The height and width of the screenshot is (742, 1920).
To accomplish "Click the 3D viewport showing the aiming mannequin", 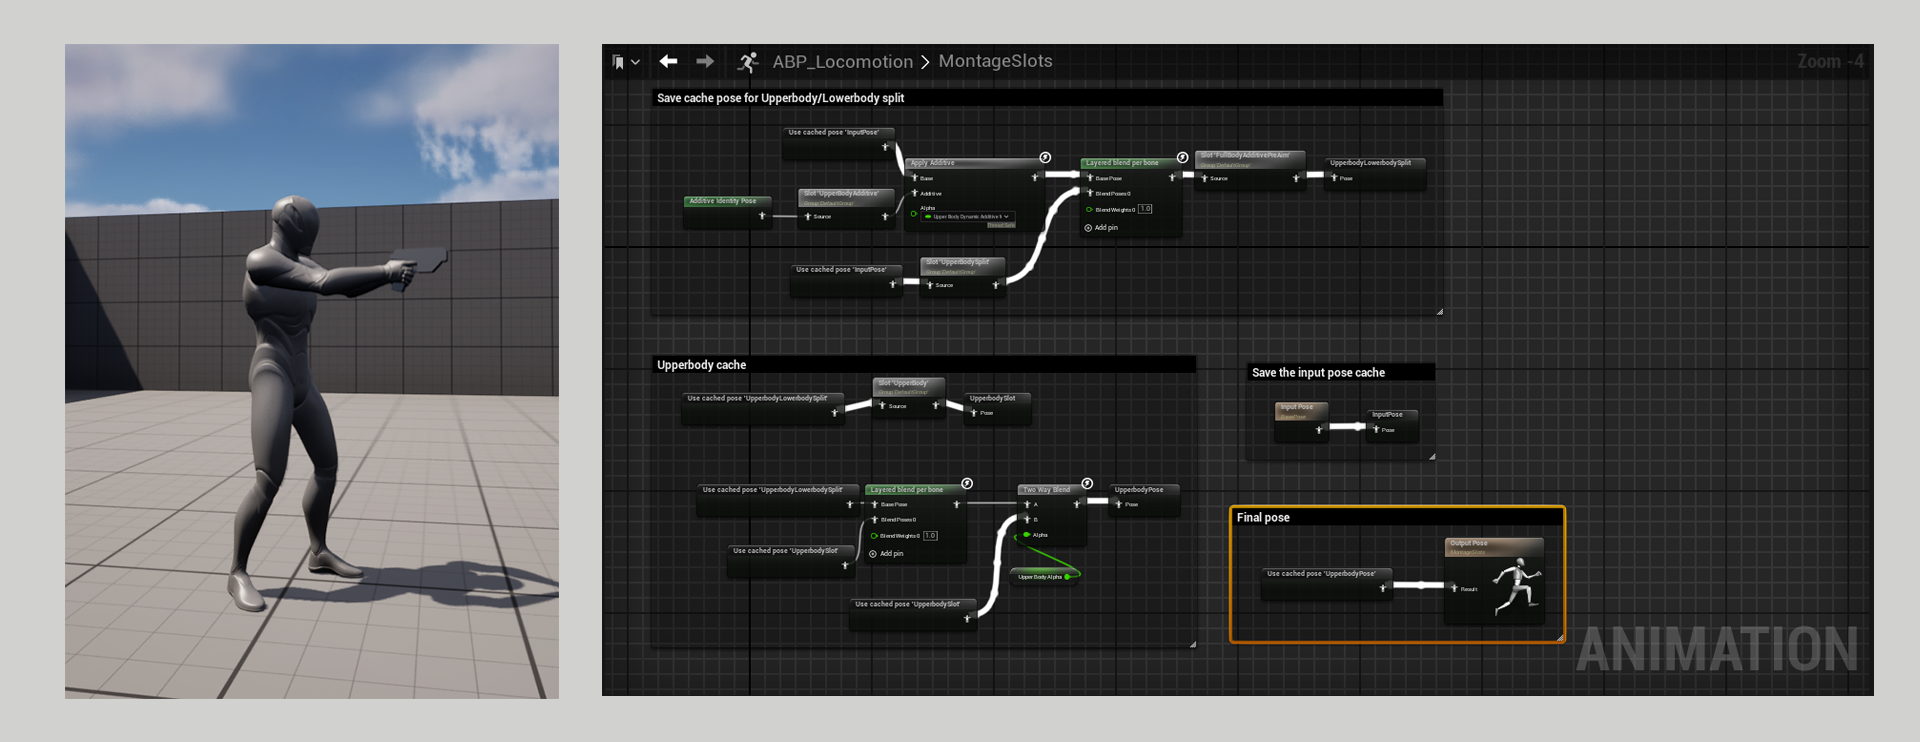I will click(x=312, y=371).
